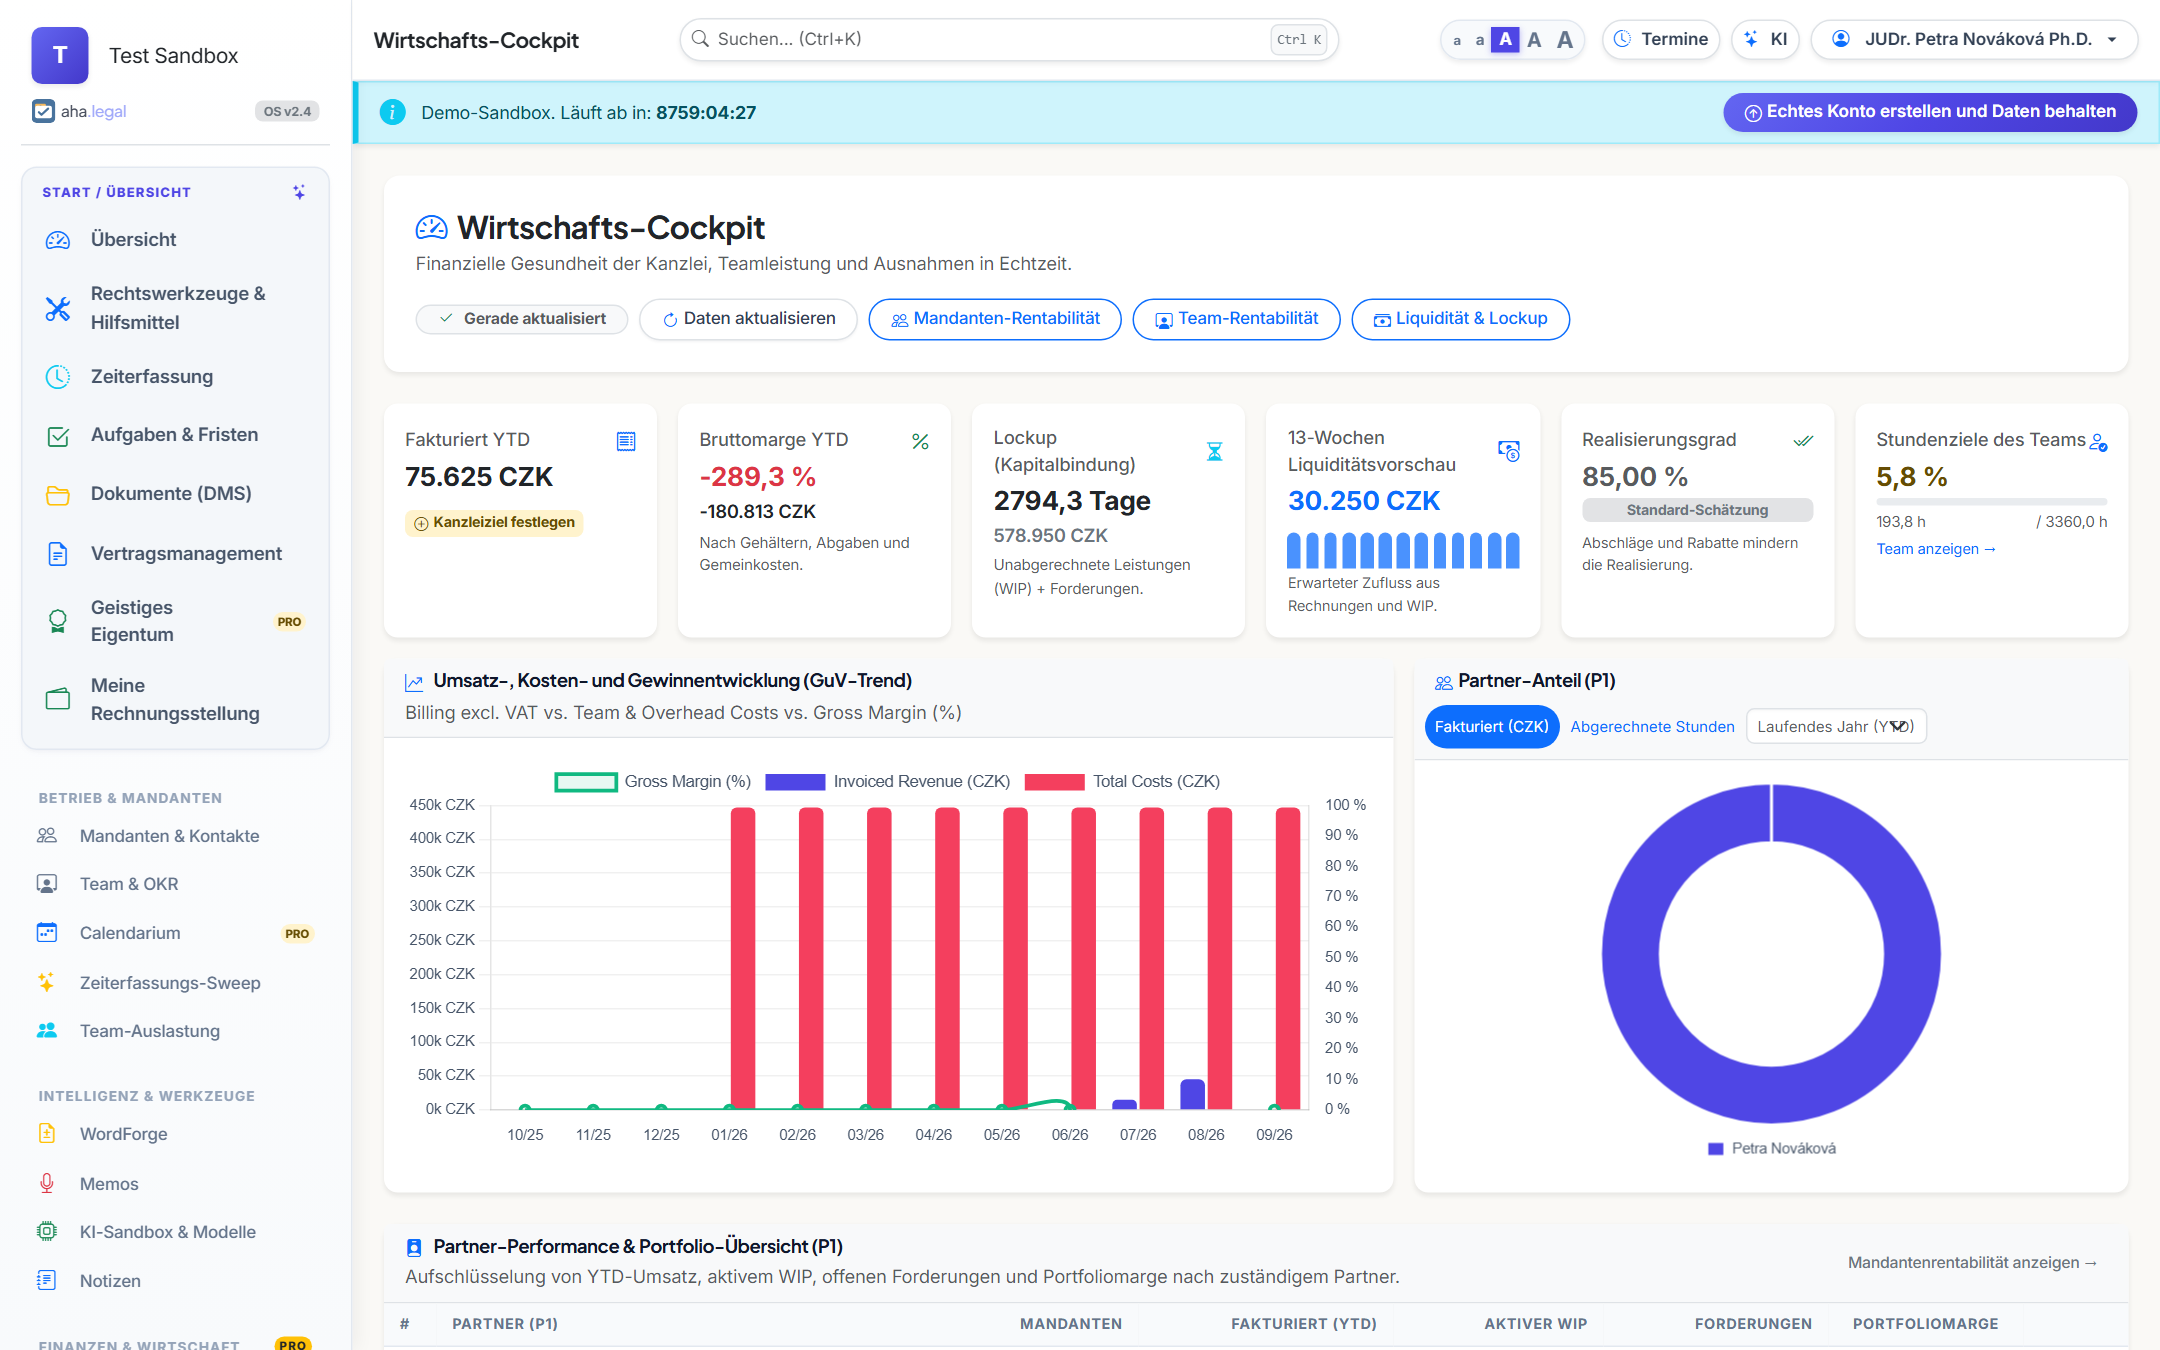Image resolution: width=2160 pixels, height=1350 pixels.
Task: Open the KI assistant button
Action: click(1766, 39)
